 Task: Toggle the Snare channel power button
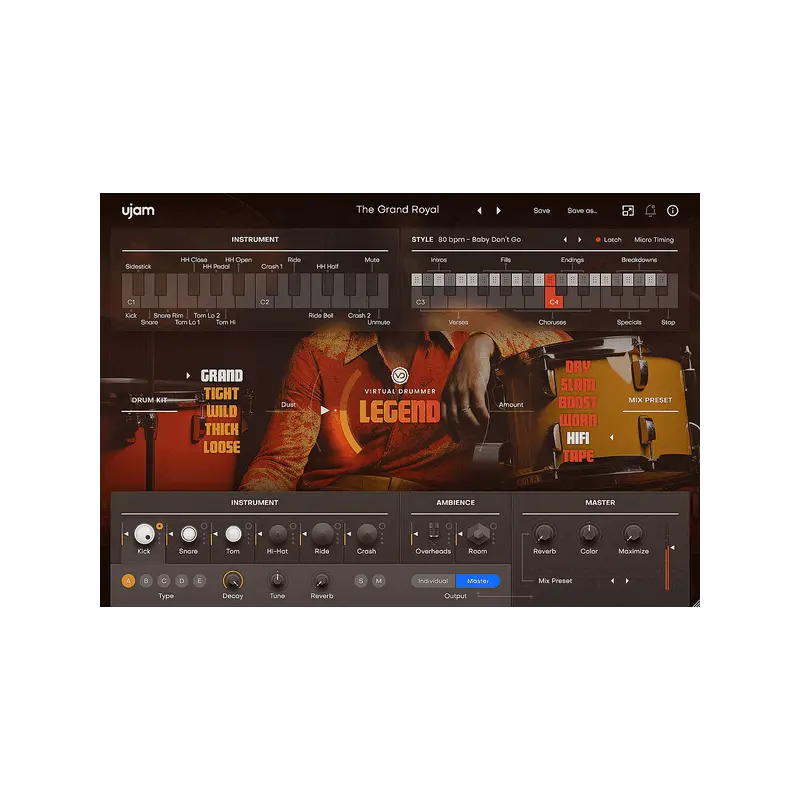(x=204, y=526)
